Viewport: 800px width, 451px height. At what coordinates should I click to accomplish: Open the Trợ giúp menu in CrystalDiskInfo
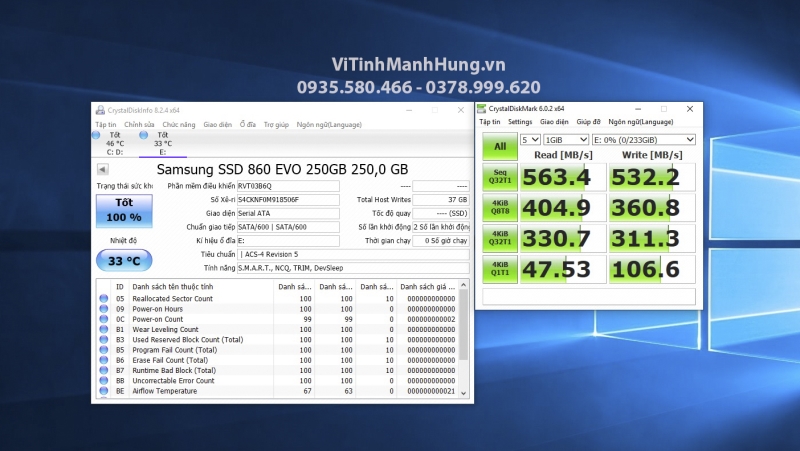click(276, 124)
